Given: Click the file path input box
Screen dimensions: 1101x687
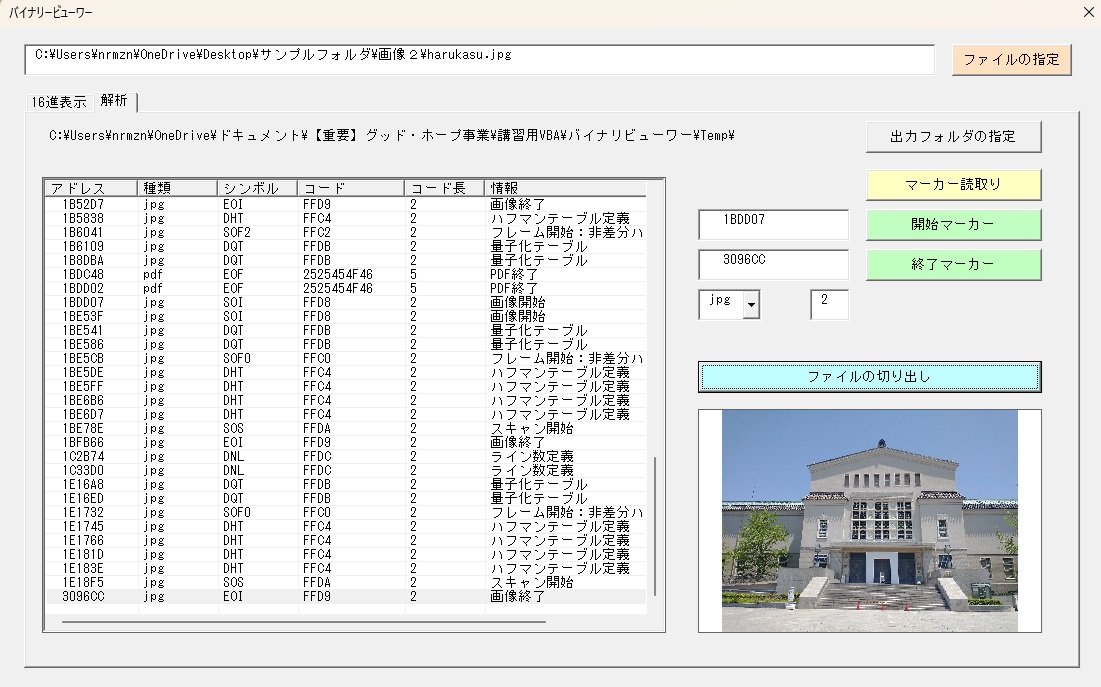Looking at the screenshot, I should 479,59.
